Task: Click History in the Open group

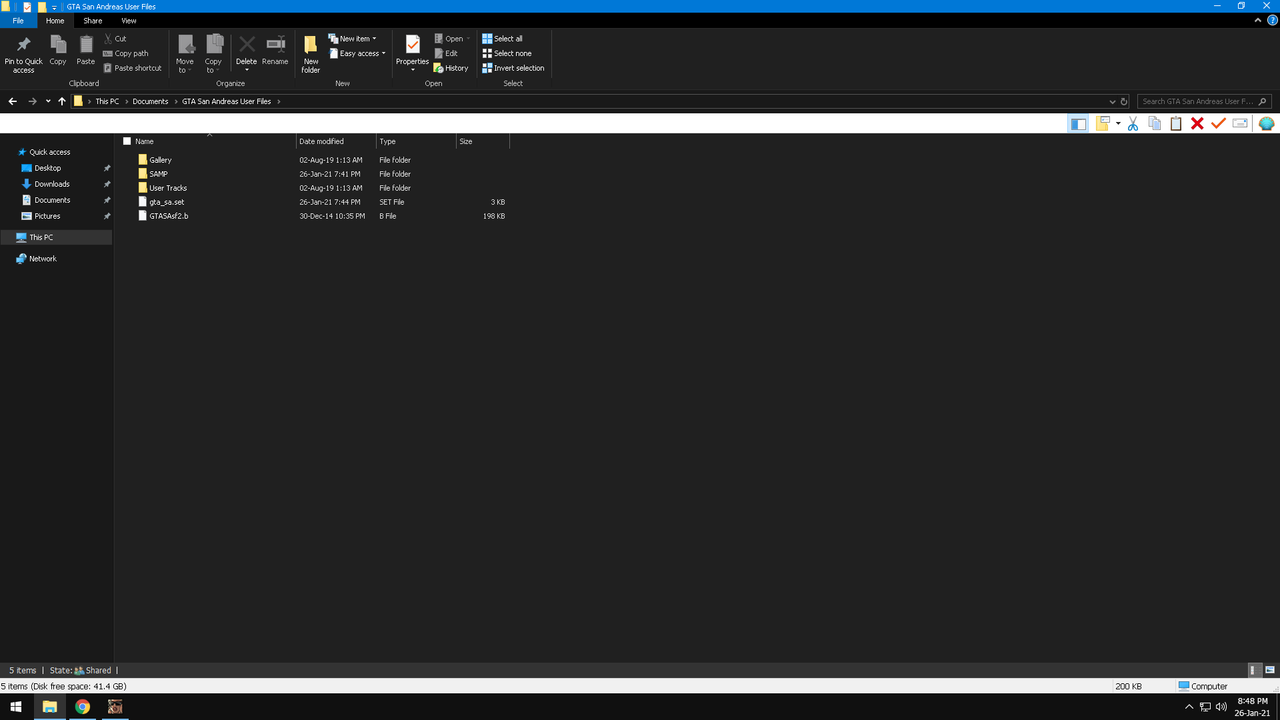Action: (451, 68)
